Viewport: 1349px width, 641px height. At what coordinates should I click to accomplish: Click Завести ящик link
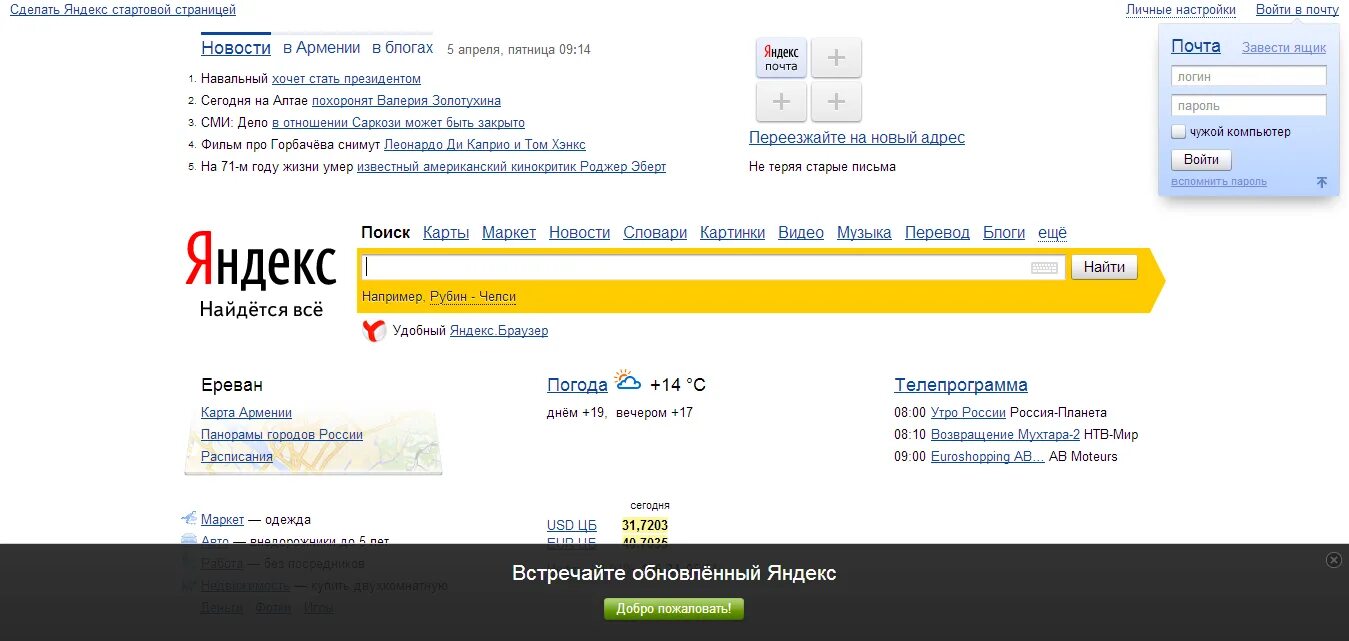click(1284, 47)
